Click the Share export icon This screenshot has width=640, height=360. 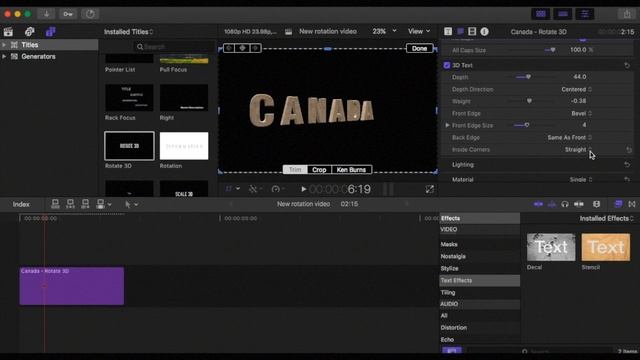click(x=627, y=14)
